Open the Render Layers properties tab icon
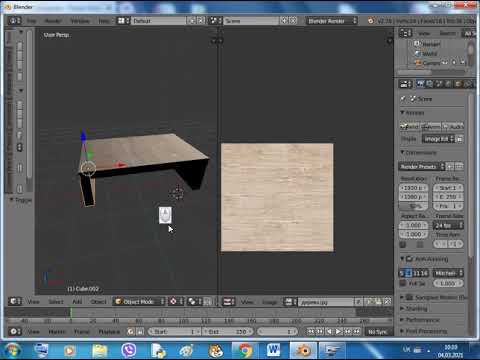 [430, 84]
